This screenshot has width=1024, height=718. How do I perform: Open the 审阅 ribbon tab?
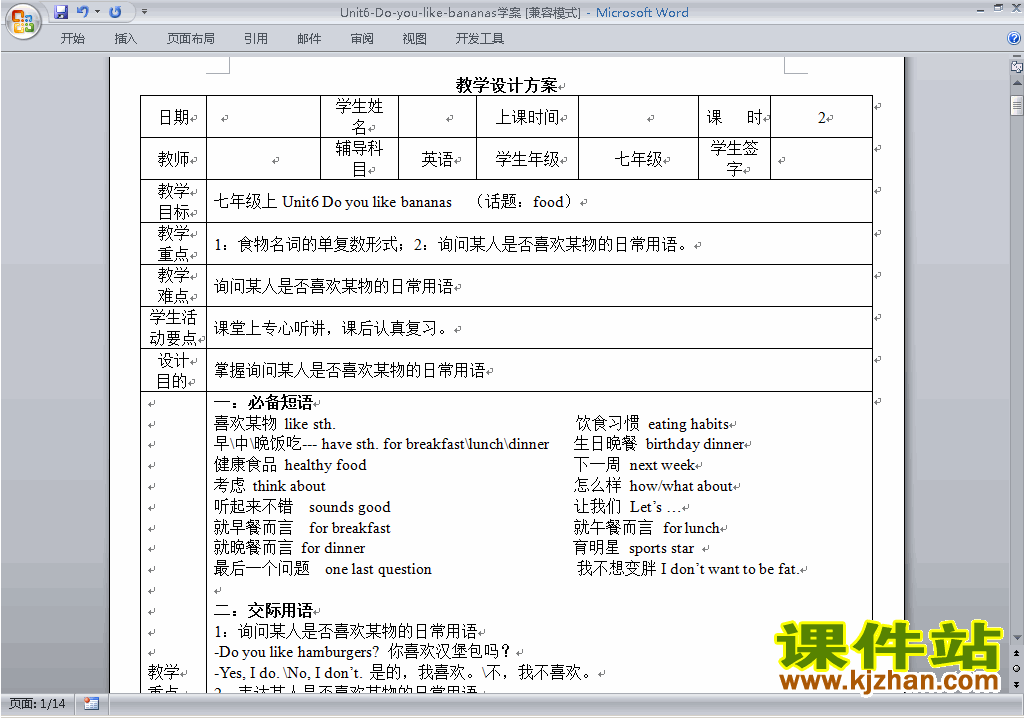362,39
